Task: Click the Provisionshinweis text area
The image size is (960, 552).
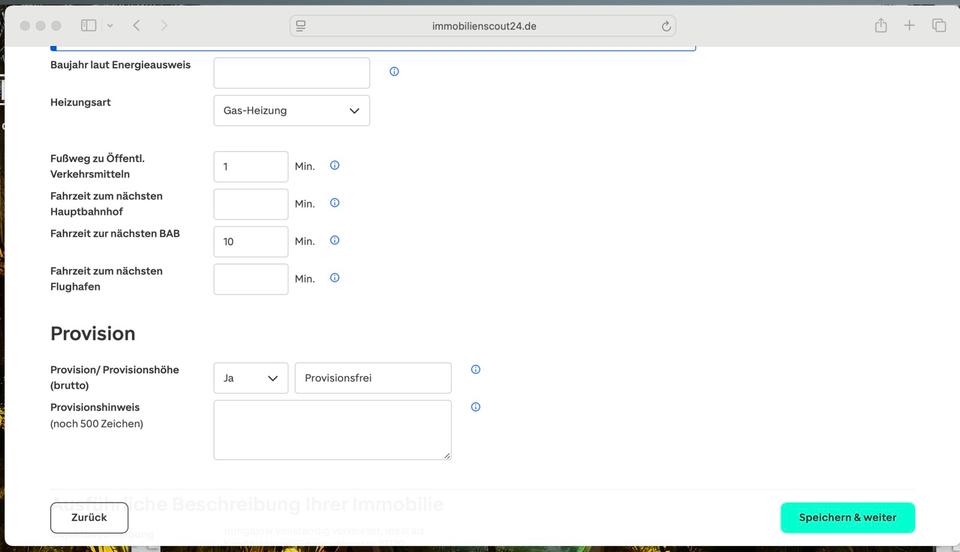Action: [x=332, y=430]
